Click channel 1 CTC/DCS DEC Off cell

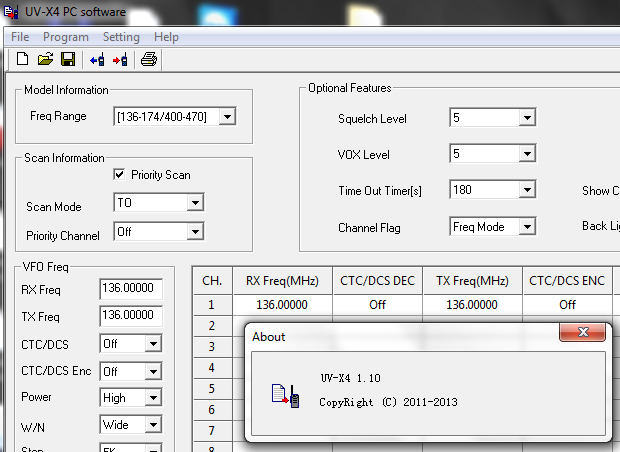point(378,305)
